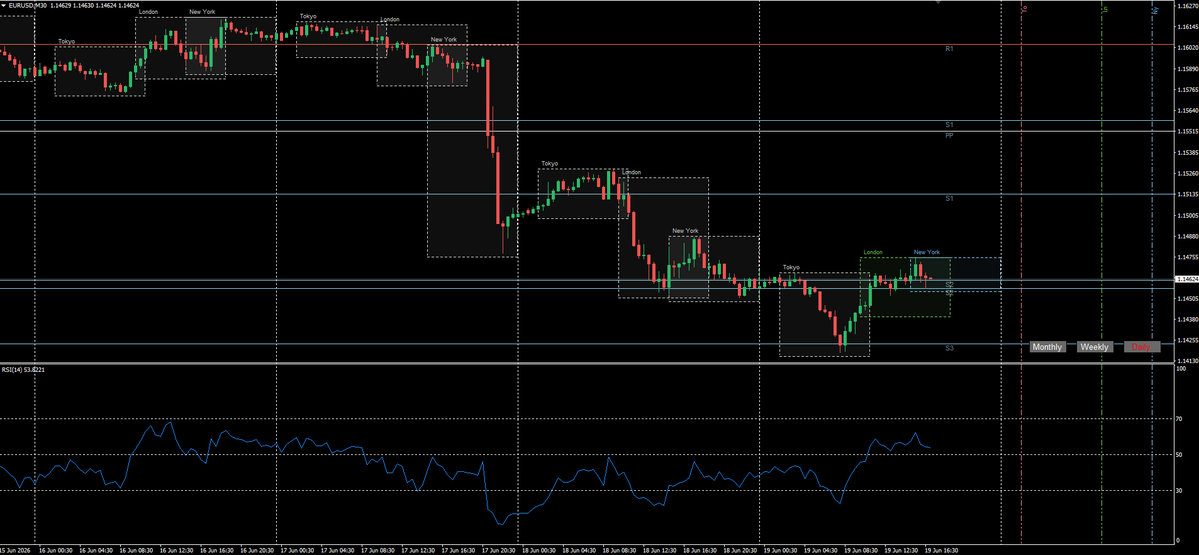Click the 18 Jun 00:30 time label

point(539,550)
